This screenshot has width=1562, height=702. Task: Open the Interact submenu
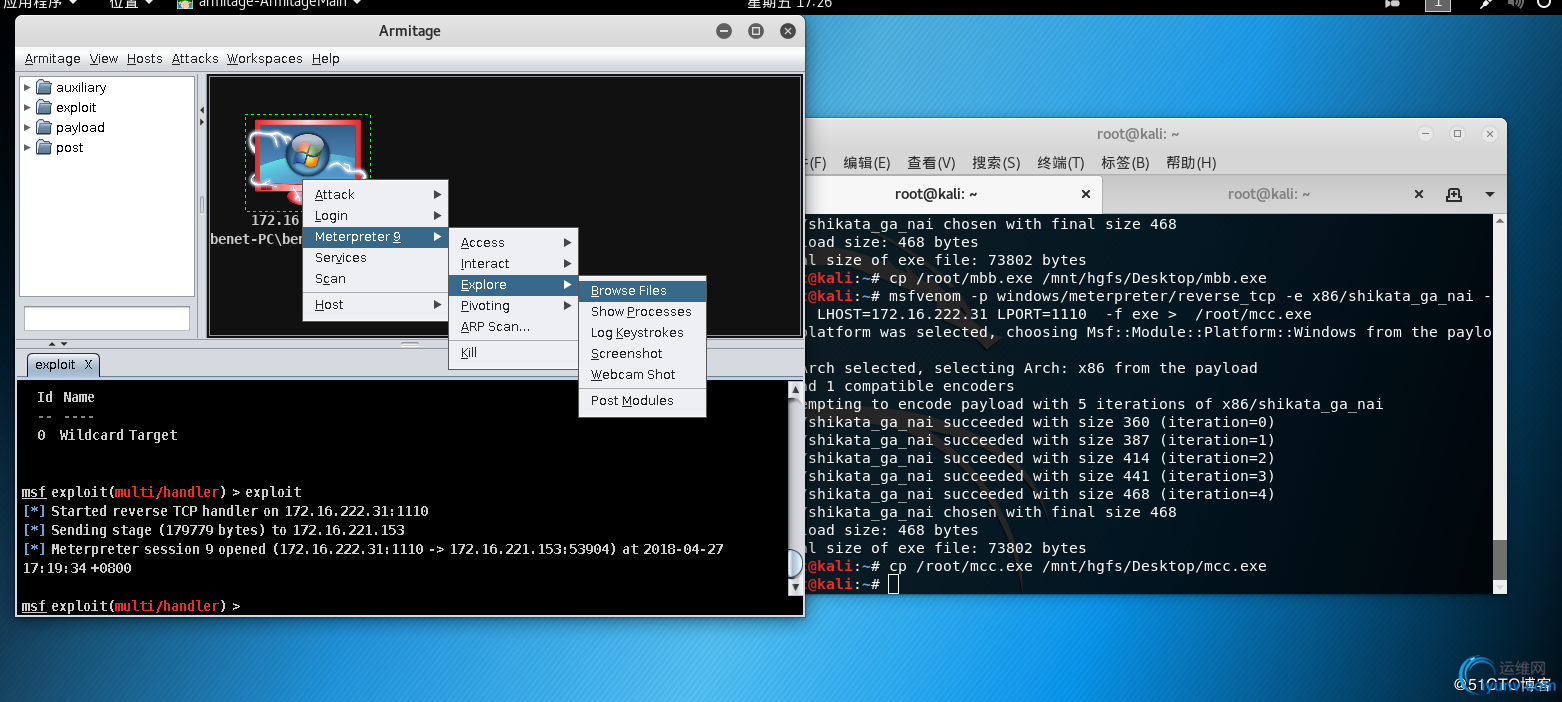[x=513, y=263]
